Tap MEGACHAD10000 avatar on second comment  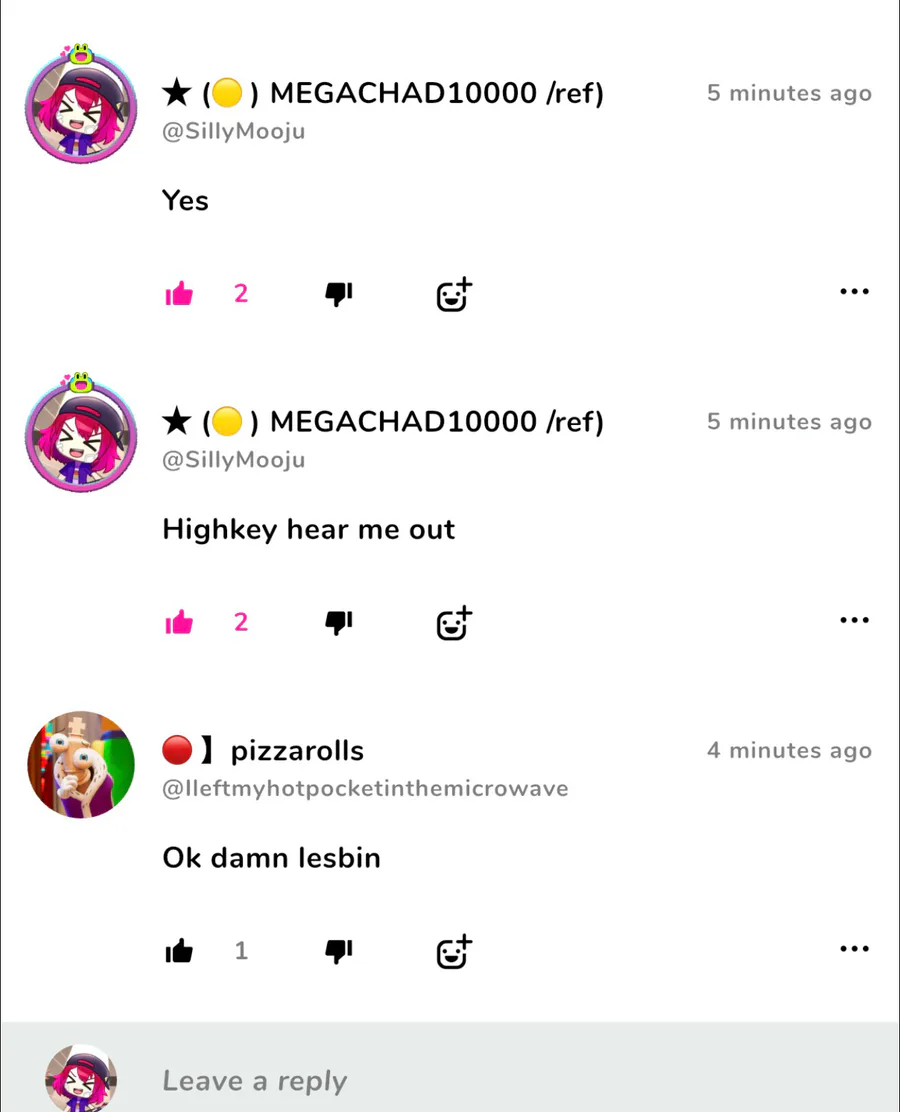coord(81,433)
